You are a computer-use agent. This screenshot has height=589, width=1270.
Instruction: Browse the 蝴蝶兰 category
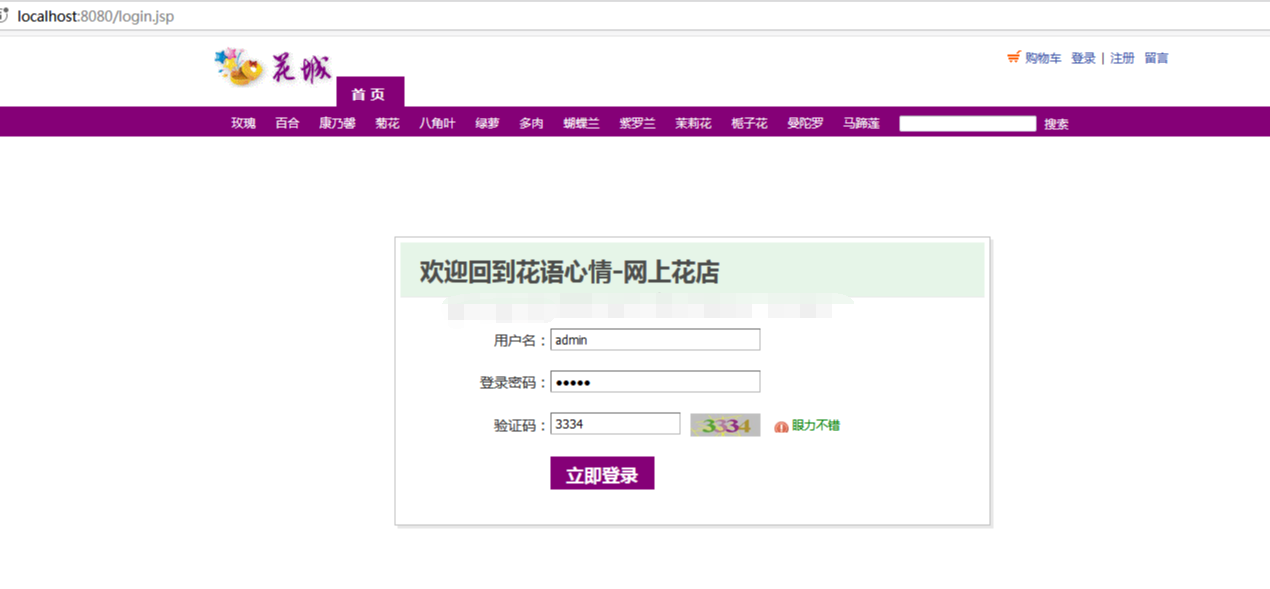click(581, 124)
